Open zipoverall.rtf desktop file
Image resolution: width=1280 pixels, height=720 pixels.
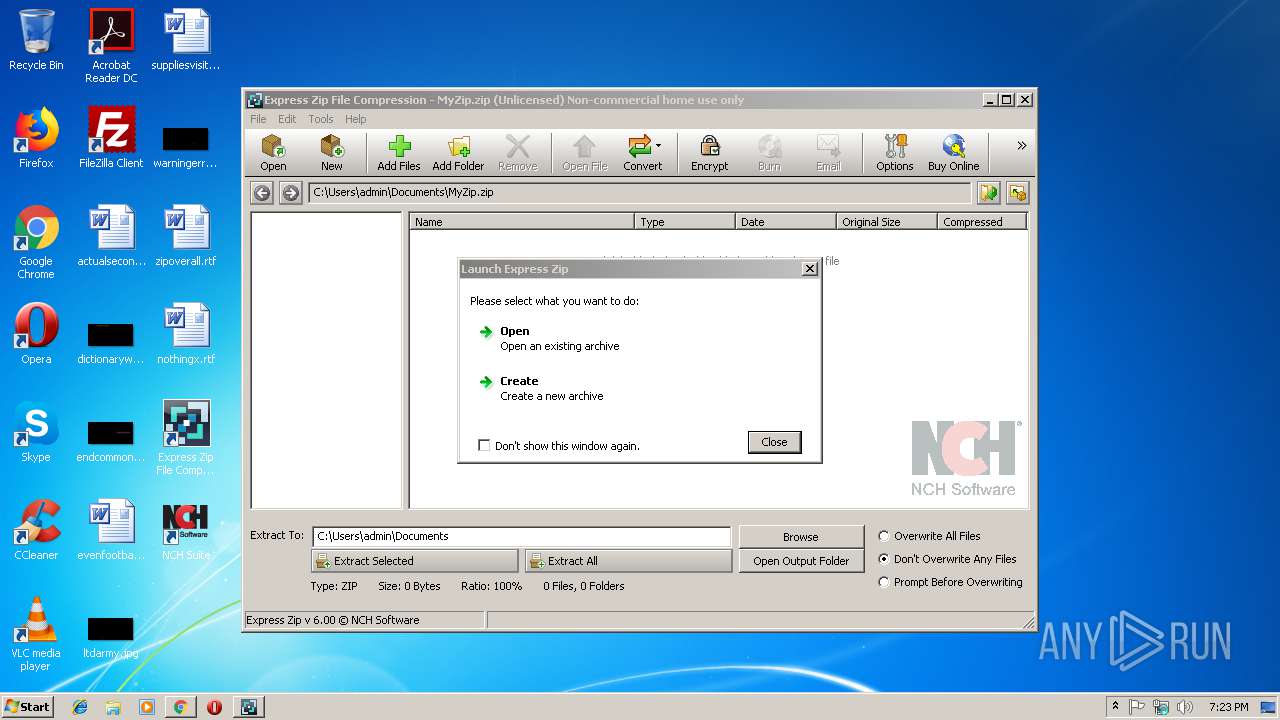click(186, 236)
